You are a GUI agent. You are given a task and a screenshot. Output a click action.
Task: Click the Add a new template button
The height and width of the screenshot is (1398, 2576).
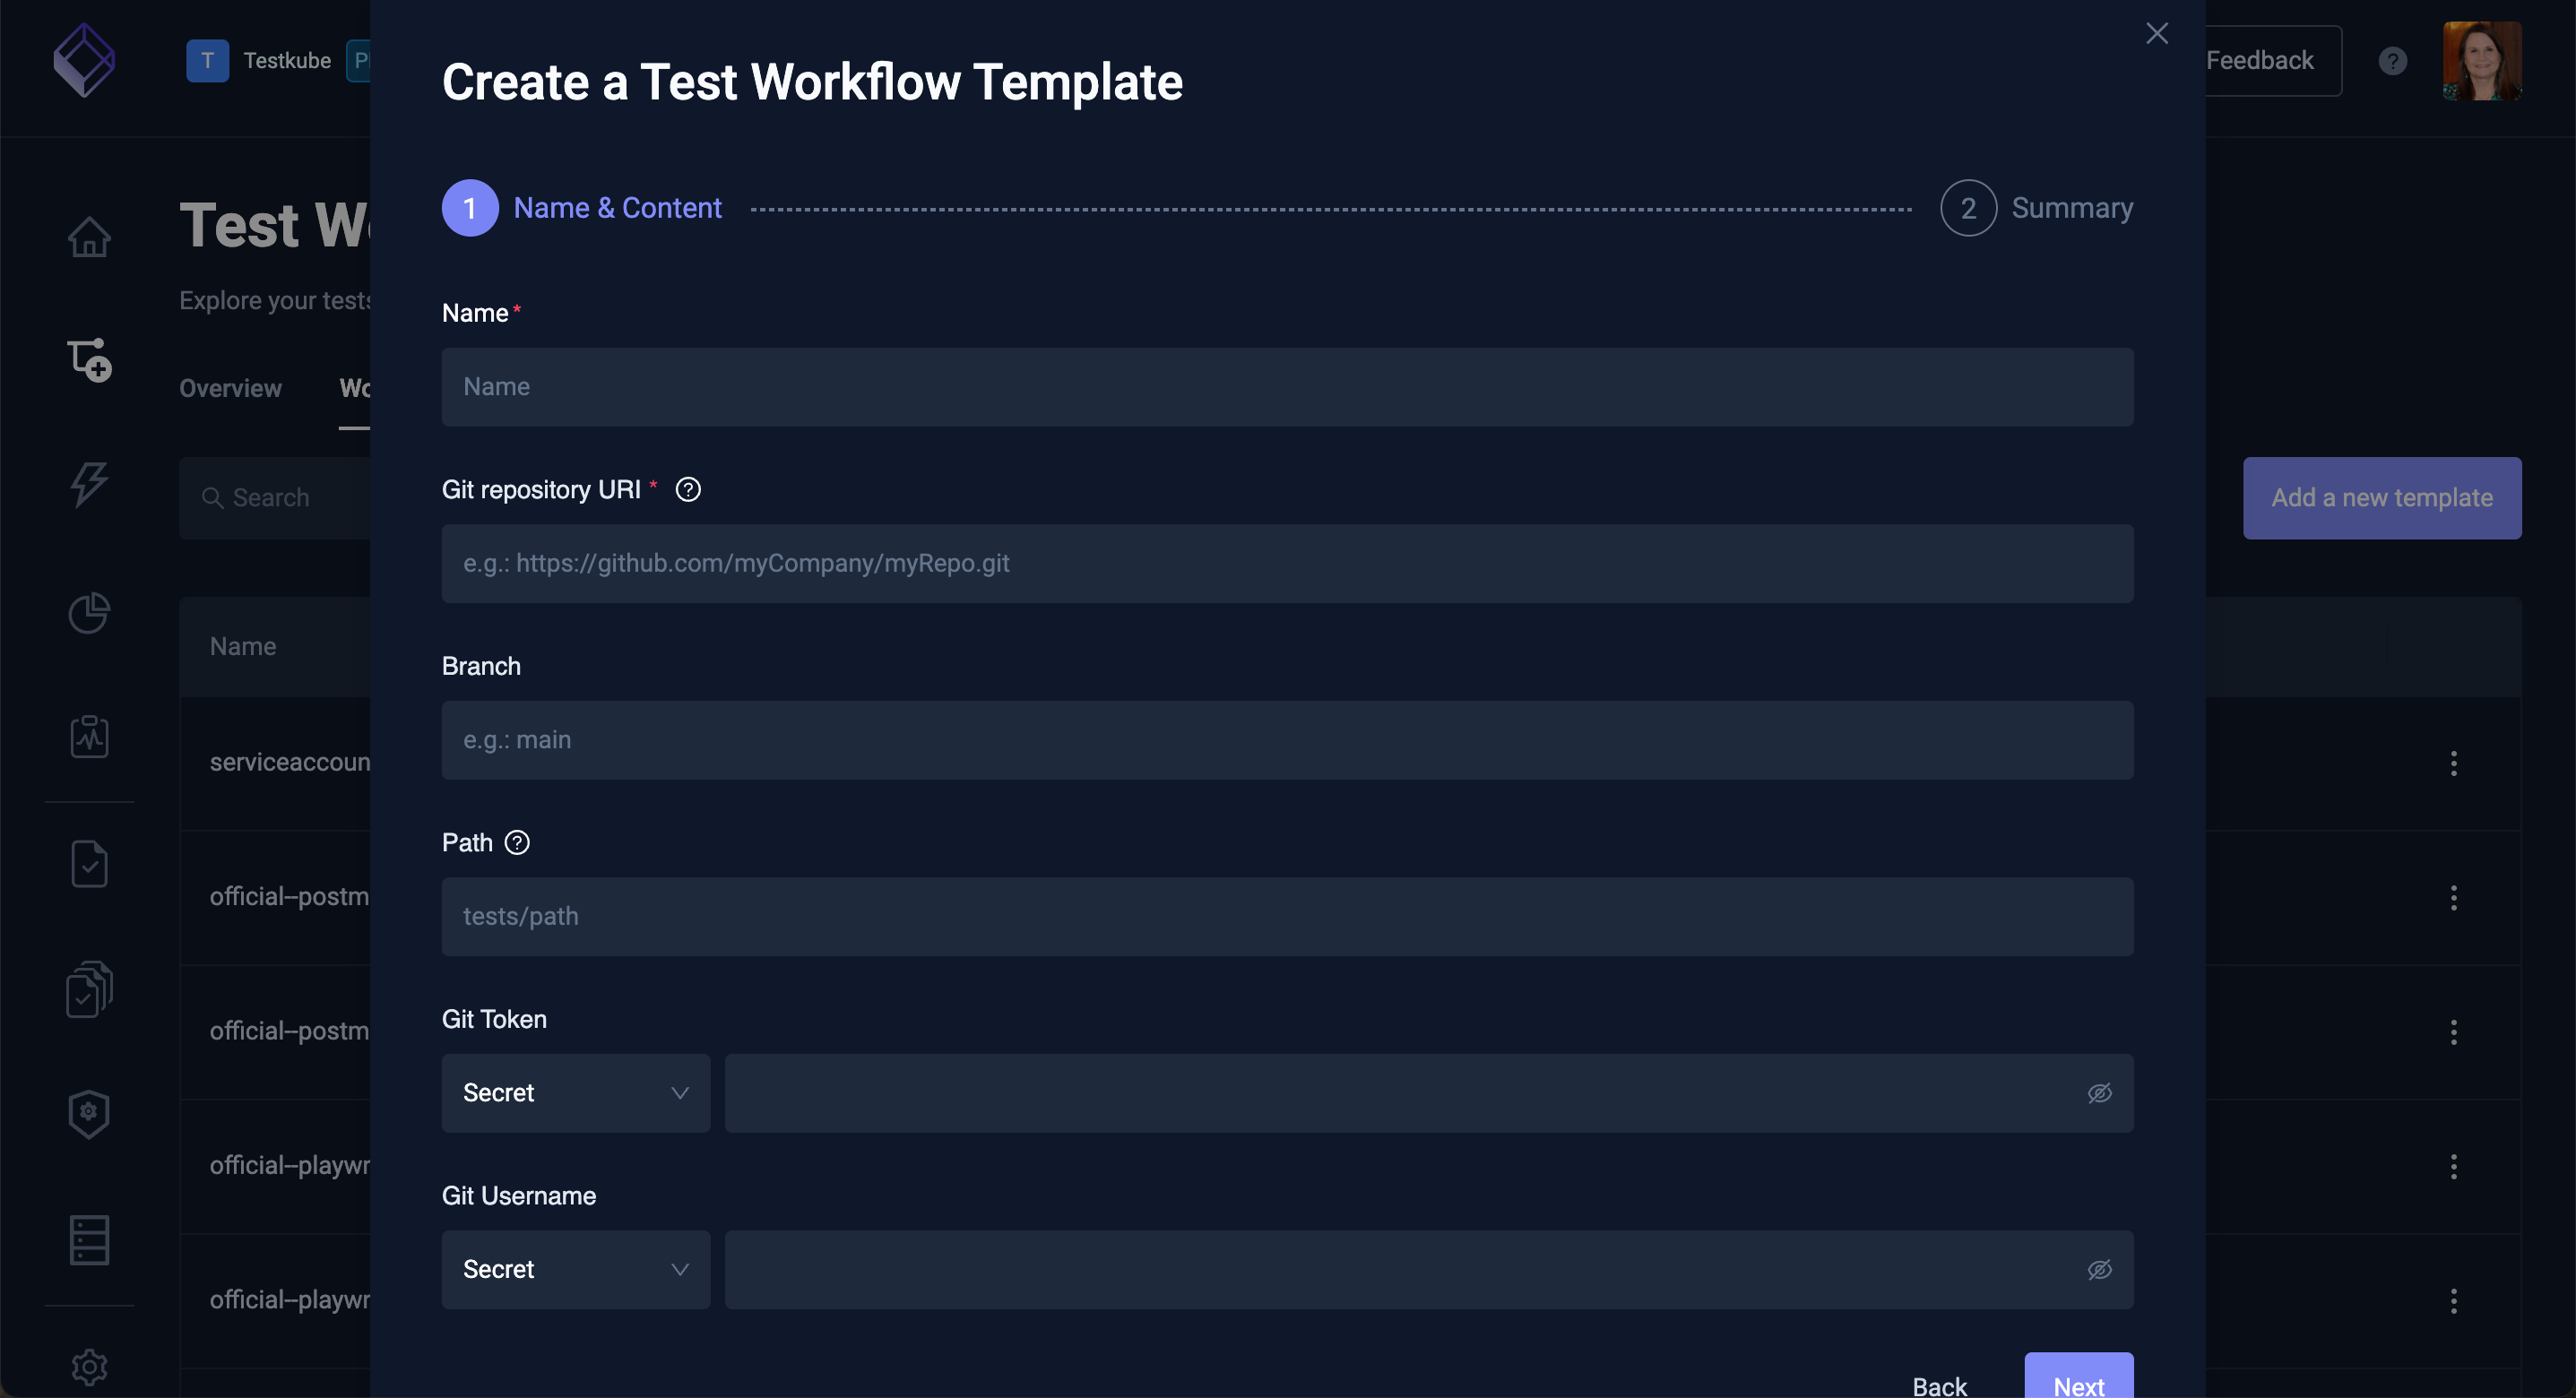pyautogui.click(x=2382, y=497)
